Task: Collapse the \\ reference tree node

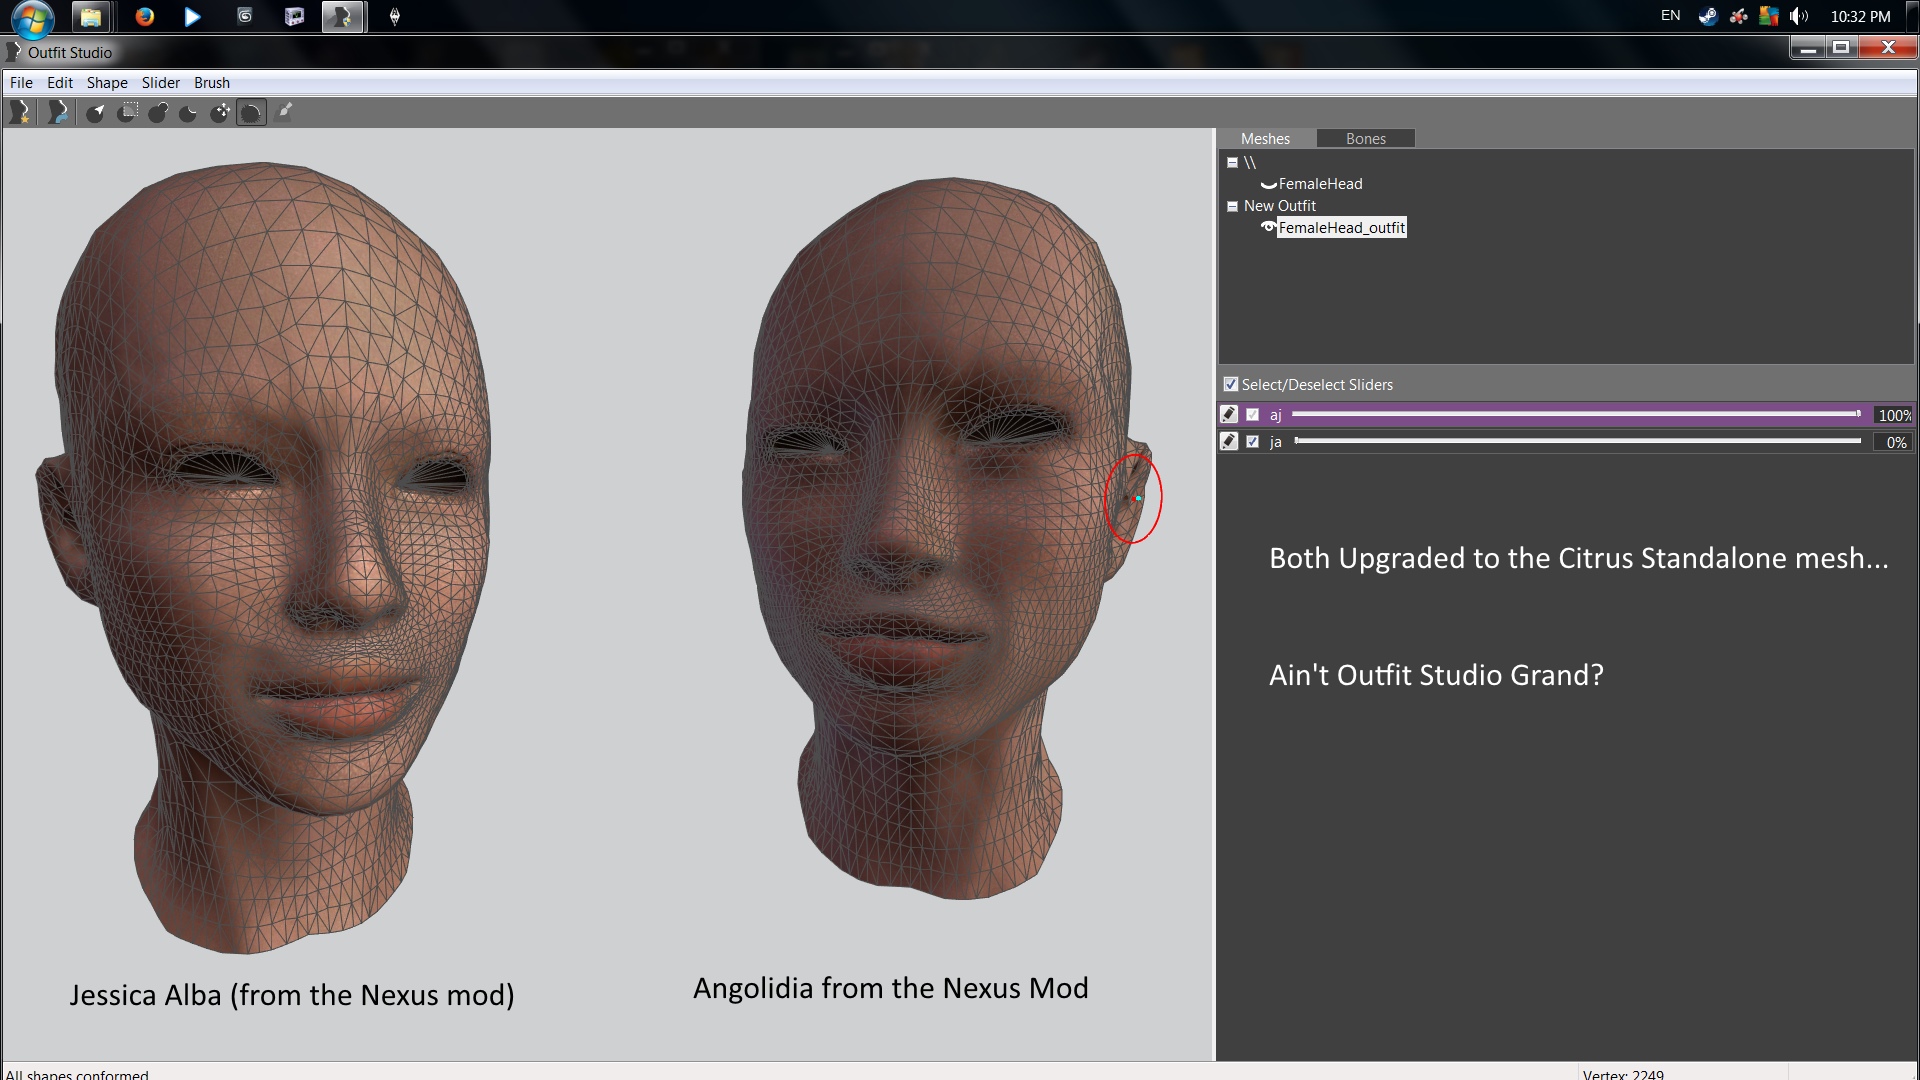Action: [x=1232, y=162]
